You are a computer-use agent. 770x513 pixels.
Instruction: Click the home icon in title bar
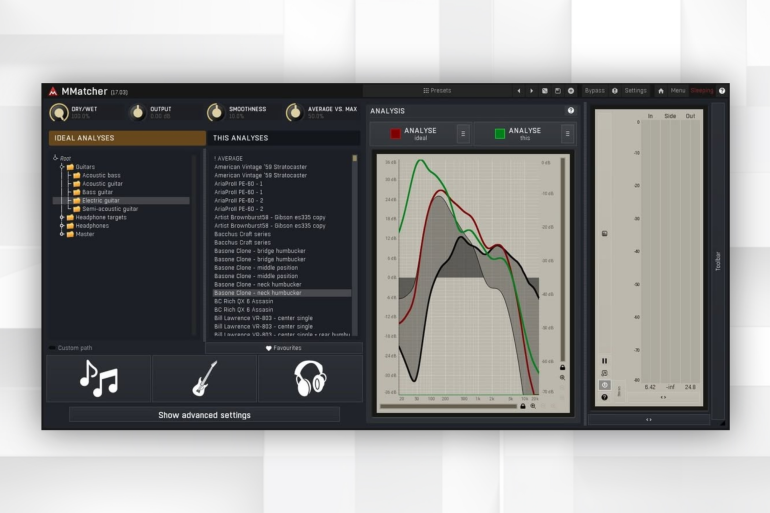coord(660,91)
